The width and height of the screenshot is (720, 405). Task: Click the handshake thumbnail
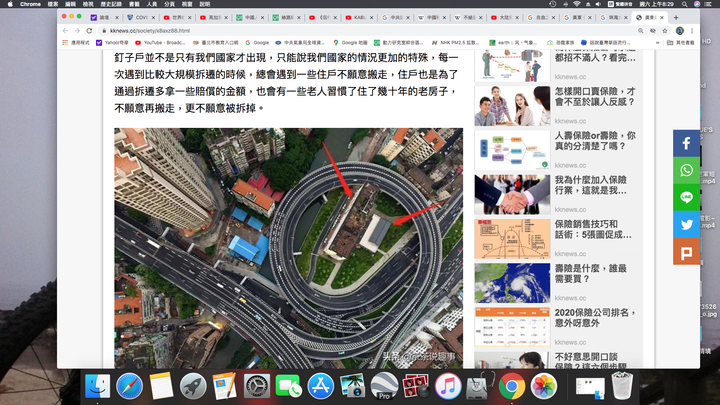click(x=512, y=194)
